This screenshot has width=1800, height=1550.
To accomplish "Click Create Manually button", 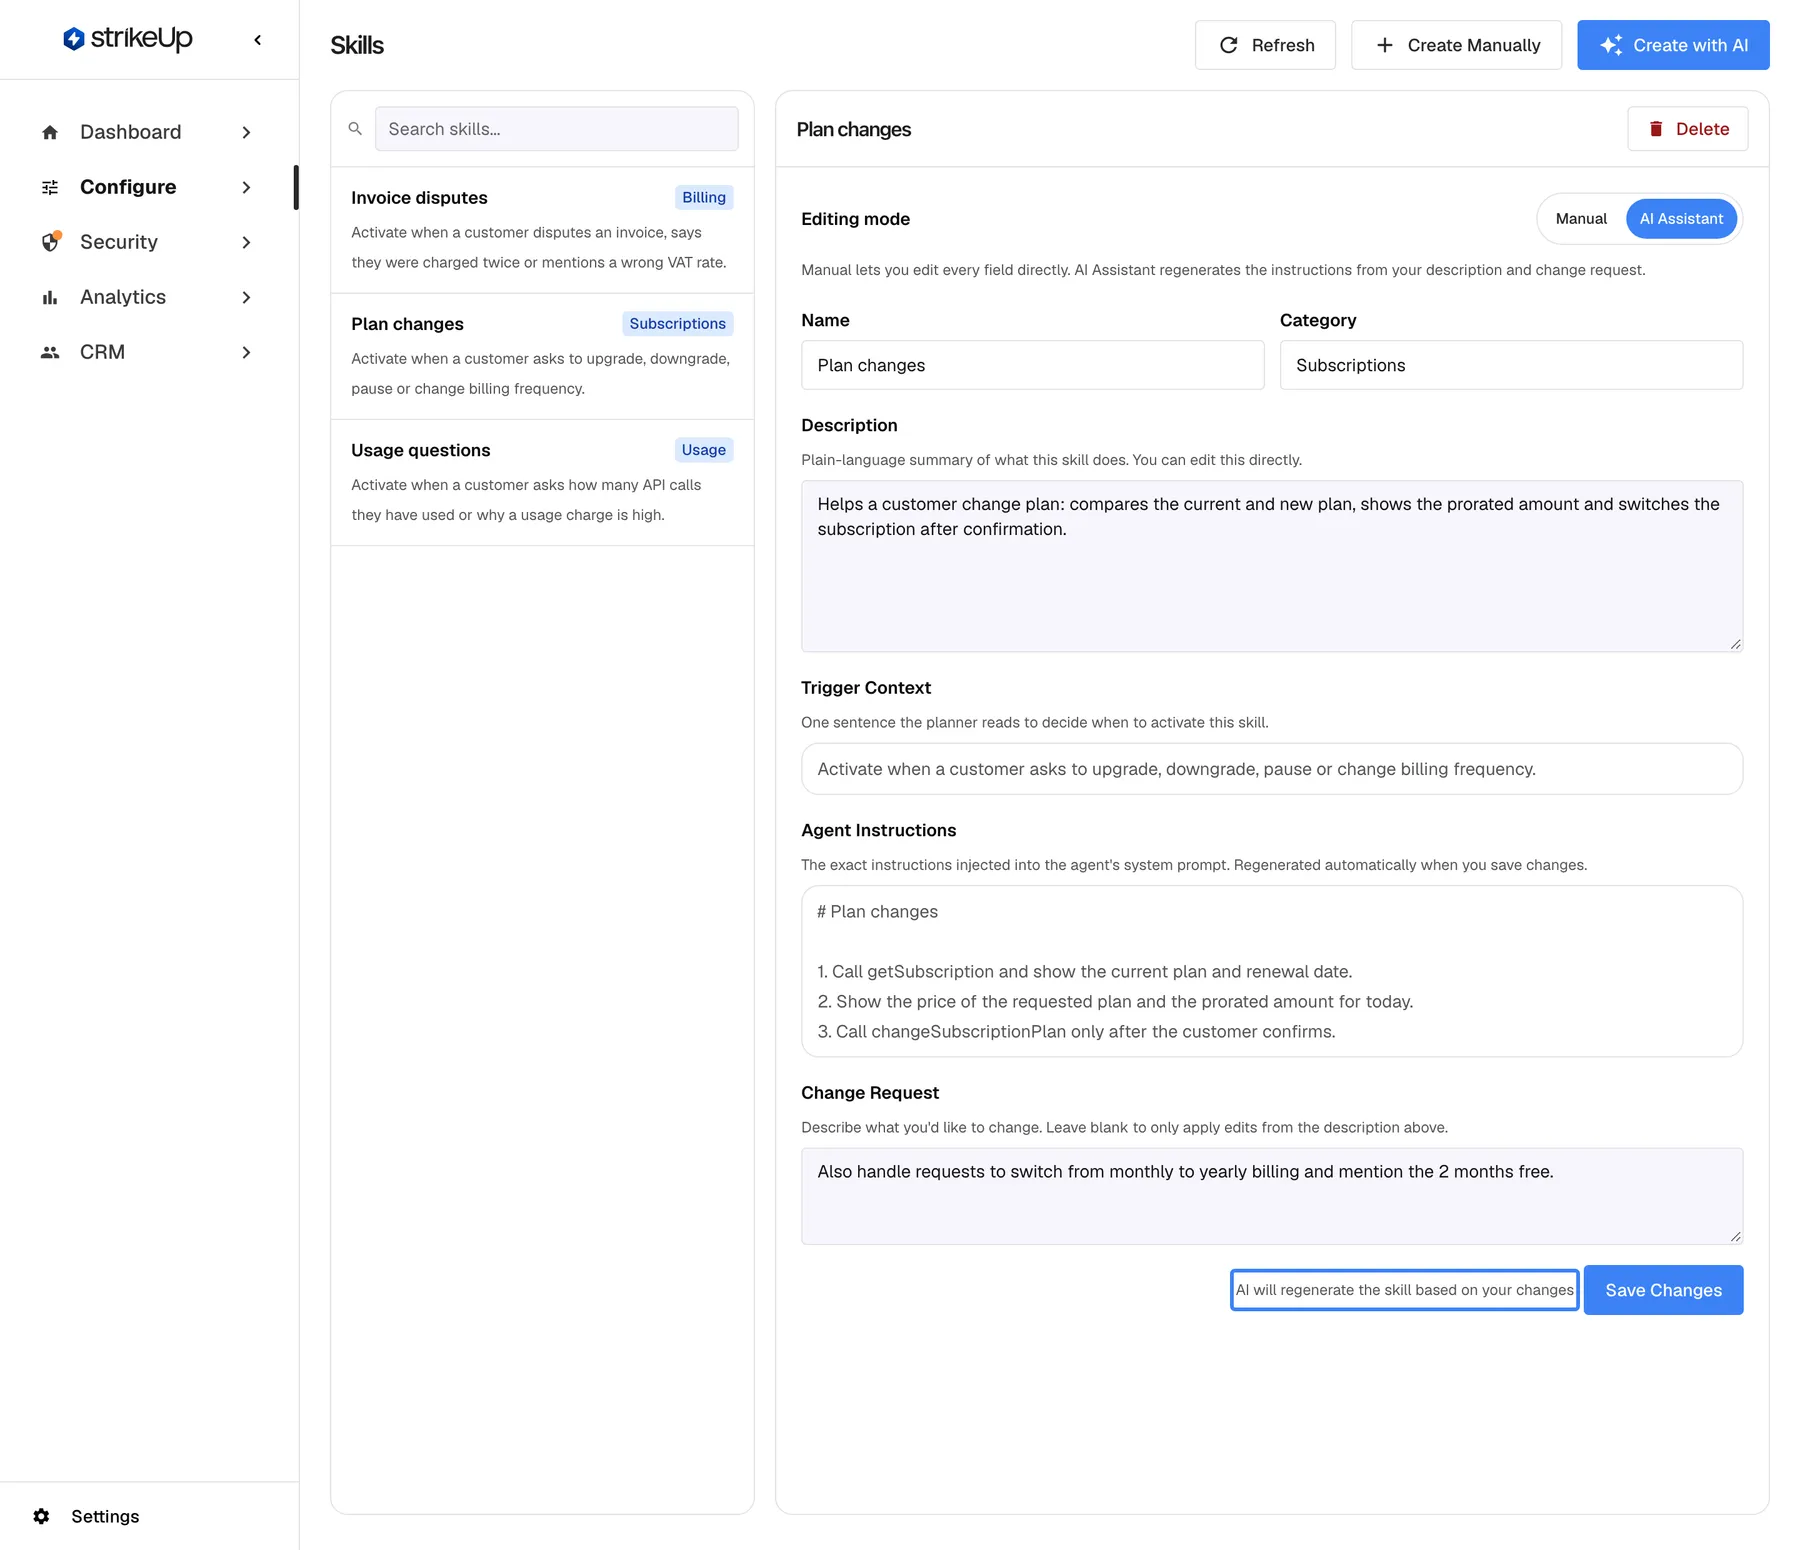I will [x=1456, y=45].
